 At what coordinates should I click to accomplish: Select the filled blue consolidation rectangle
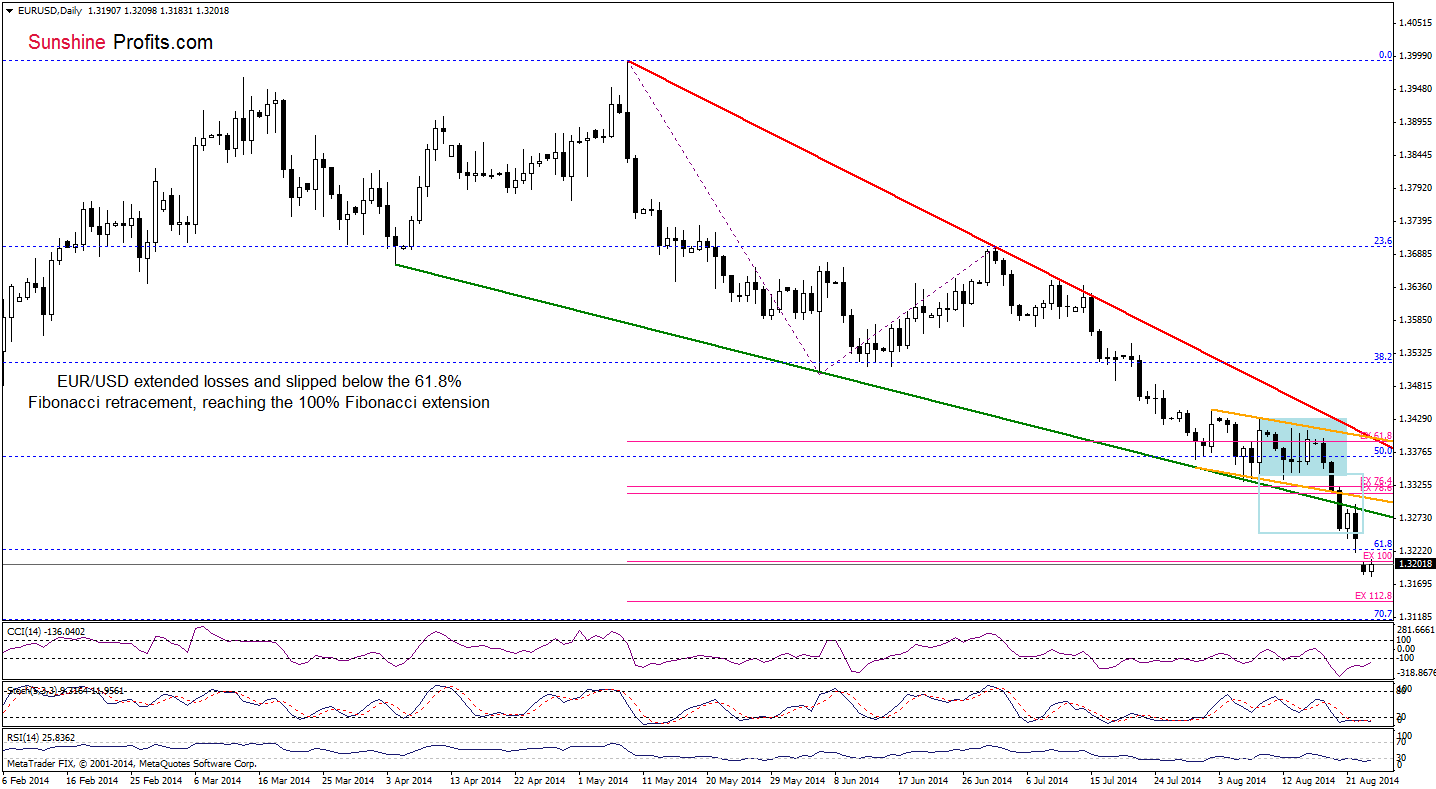[1302, 446]
